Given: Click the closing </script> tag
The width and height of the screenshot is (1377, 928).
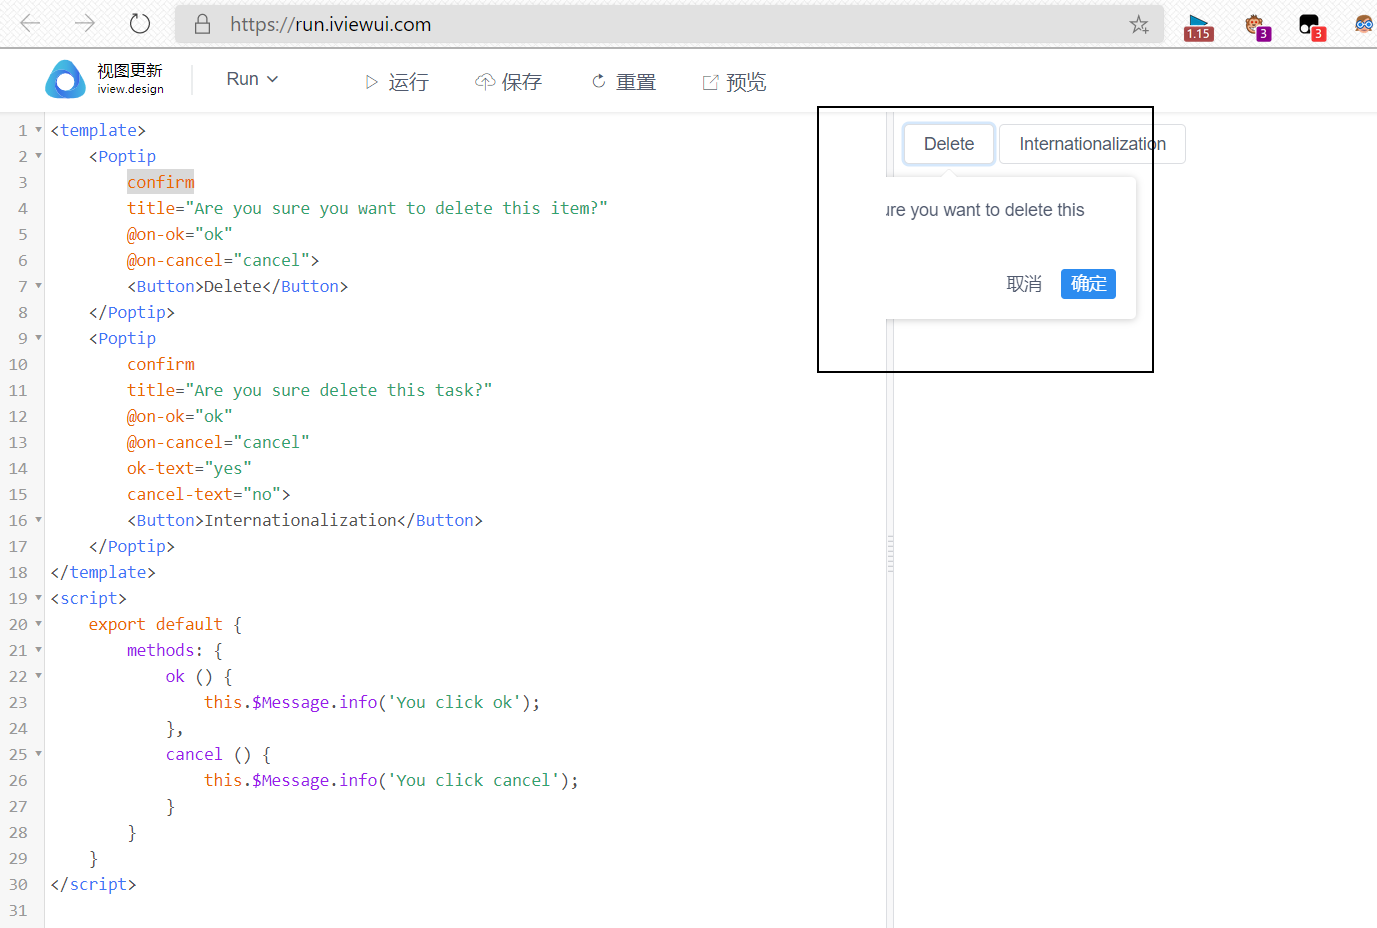Looking at the screenshot, I should click(93, 884).
